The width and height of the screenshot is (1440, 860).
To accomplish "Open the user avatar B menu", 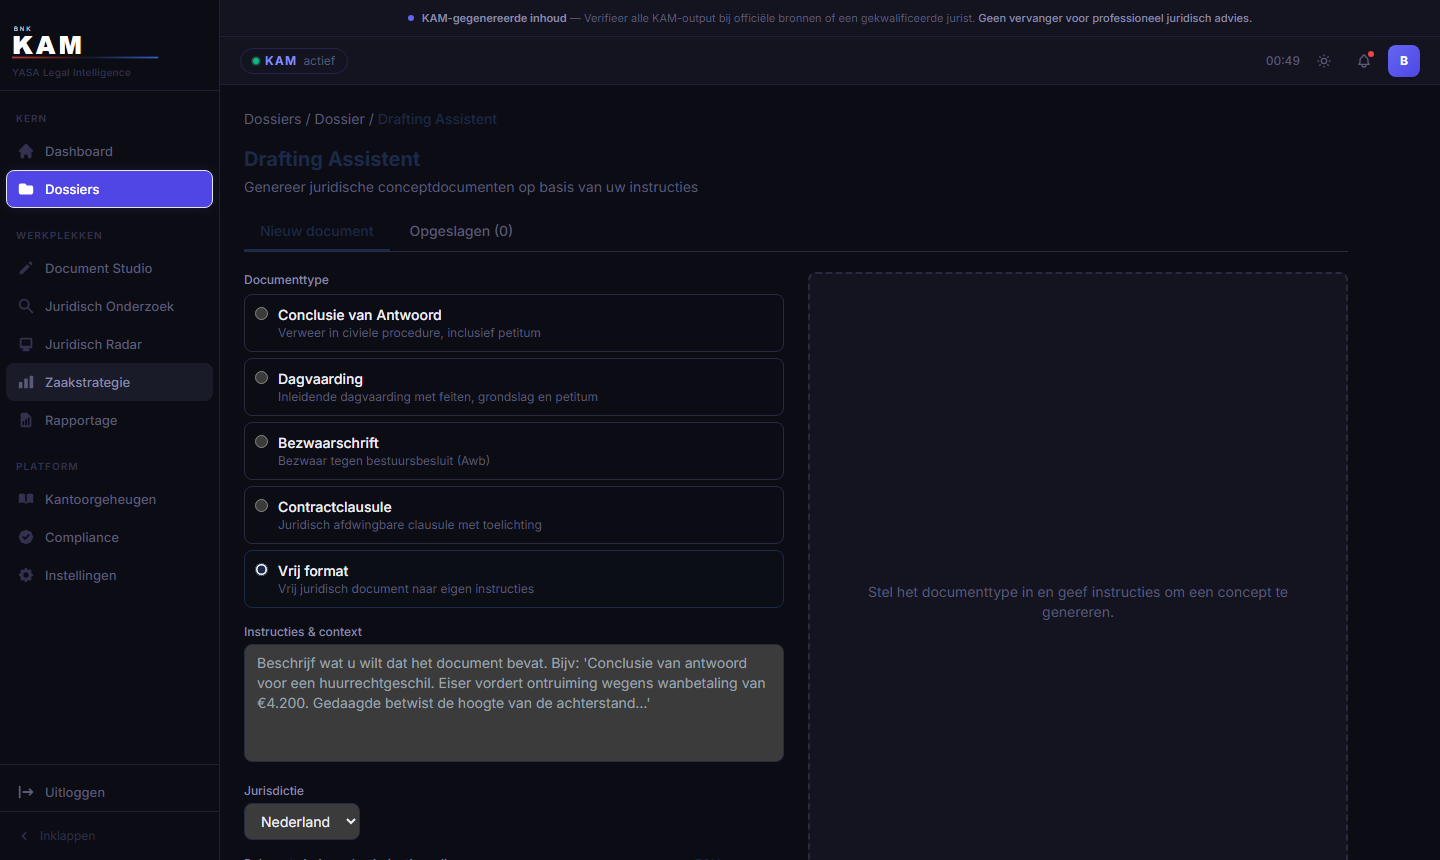I will [1404, 61].
